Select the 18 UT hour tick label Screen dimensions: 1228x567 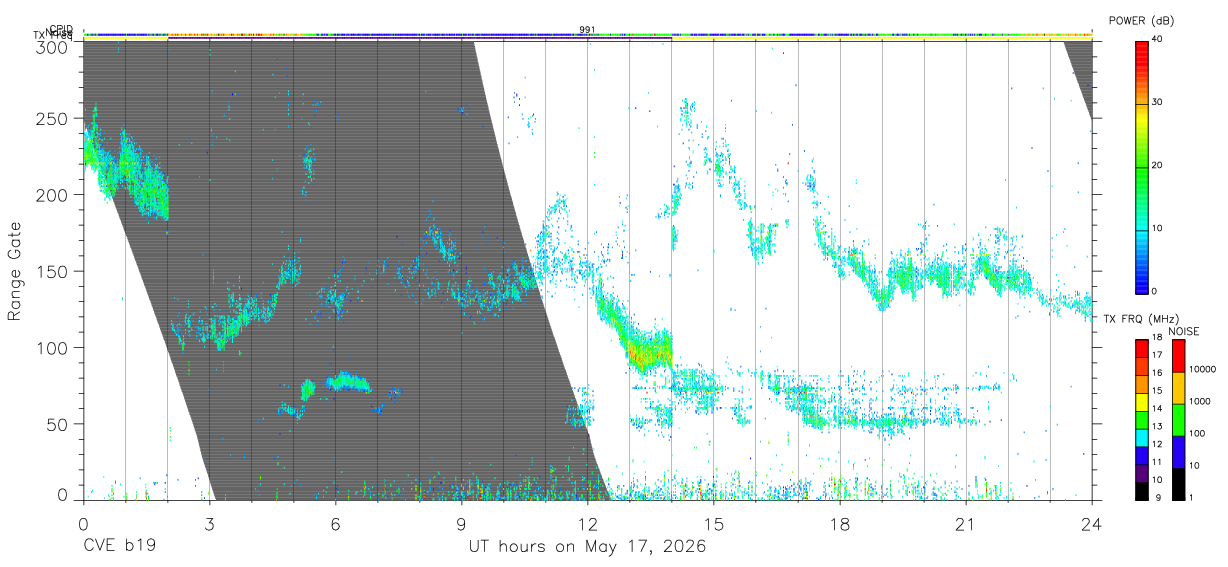pos(839,524)
